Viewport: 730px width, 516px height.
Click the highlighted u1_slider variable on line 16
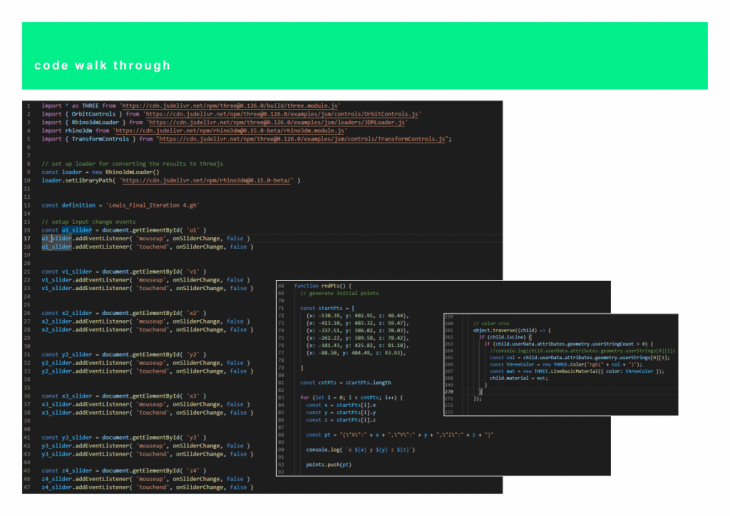tap(77, 230)
